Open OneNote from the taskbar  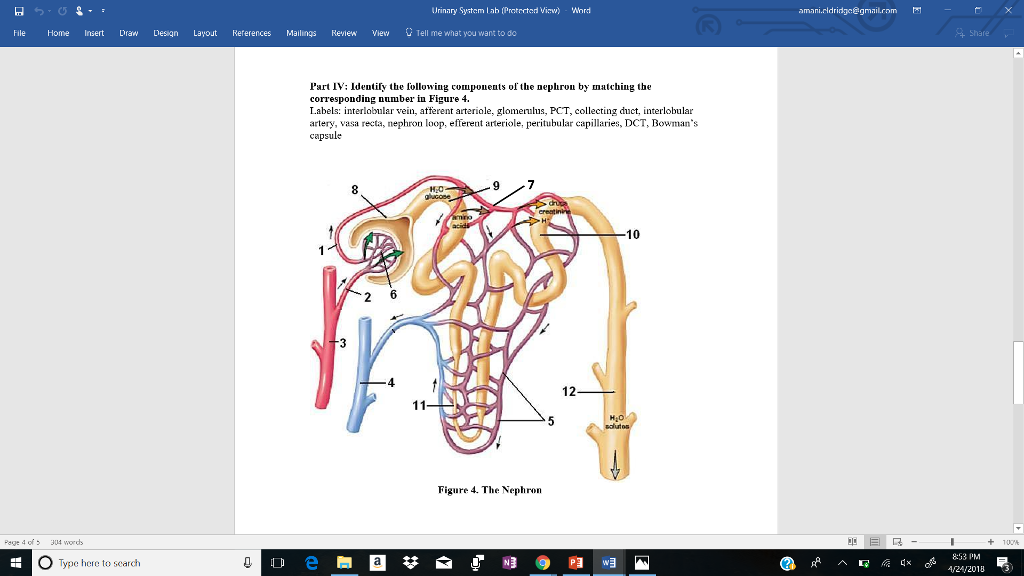[509, 561]
